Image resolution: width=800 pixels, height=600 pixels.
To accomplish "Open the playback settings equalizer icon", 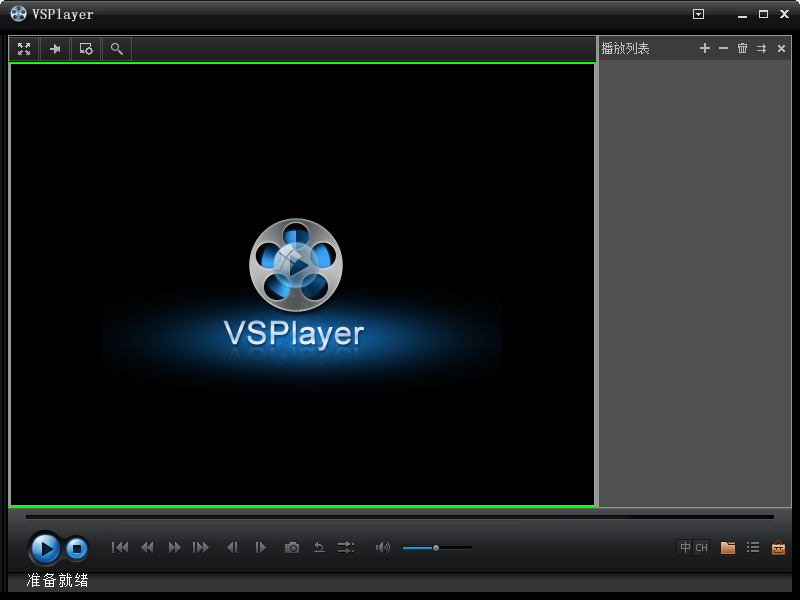I will click(x=345, y=547).
